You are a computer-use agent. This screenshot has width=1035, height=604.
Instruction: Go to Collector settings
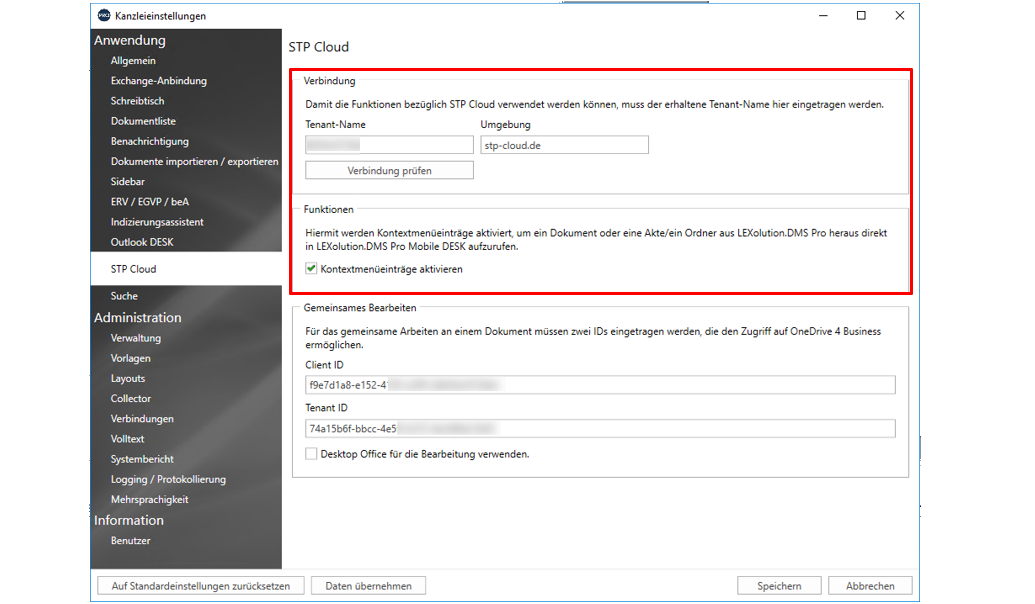[x=131, y=399]
